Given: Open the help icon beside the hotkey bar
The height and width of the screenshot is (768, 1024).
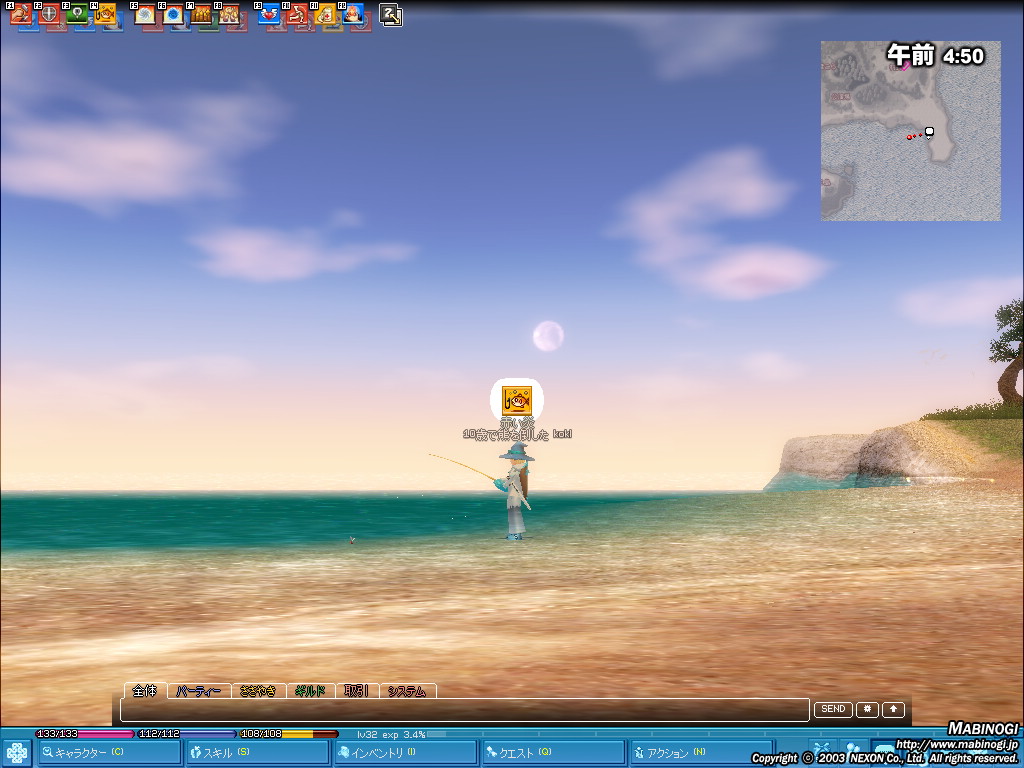Looking at the screenshot, I should (x=391, y=15).
